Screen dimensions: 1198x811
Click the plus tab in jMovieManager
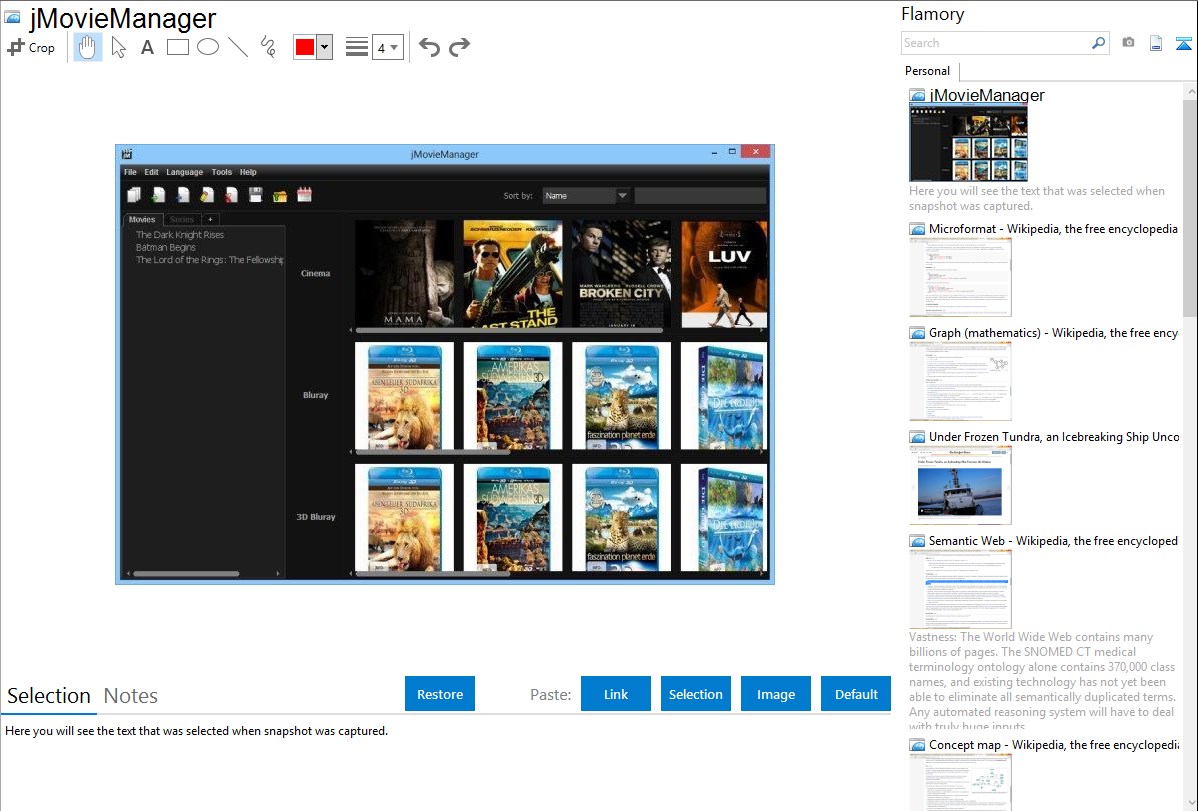tap(210, 219)
